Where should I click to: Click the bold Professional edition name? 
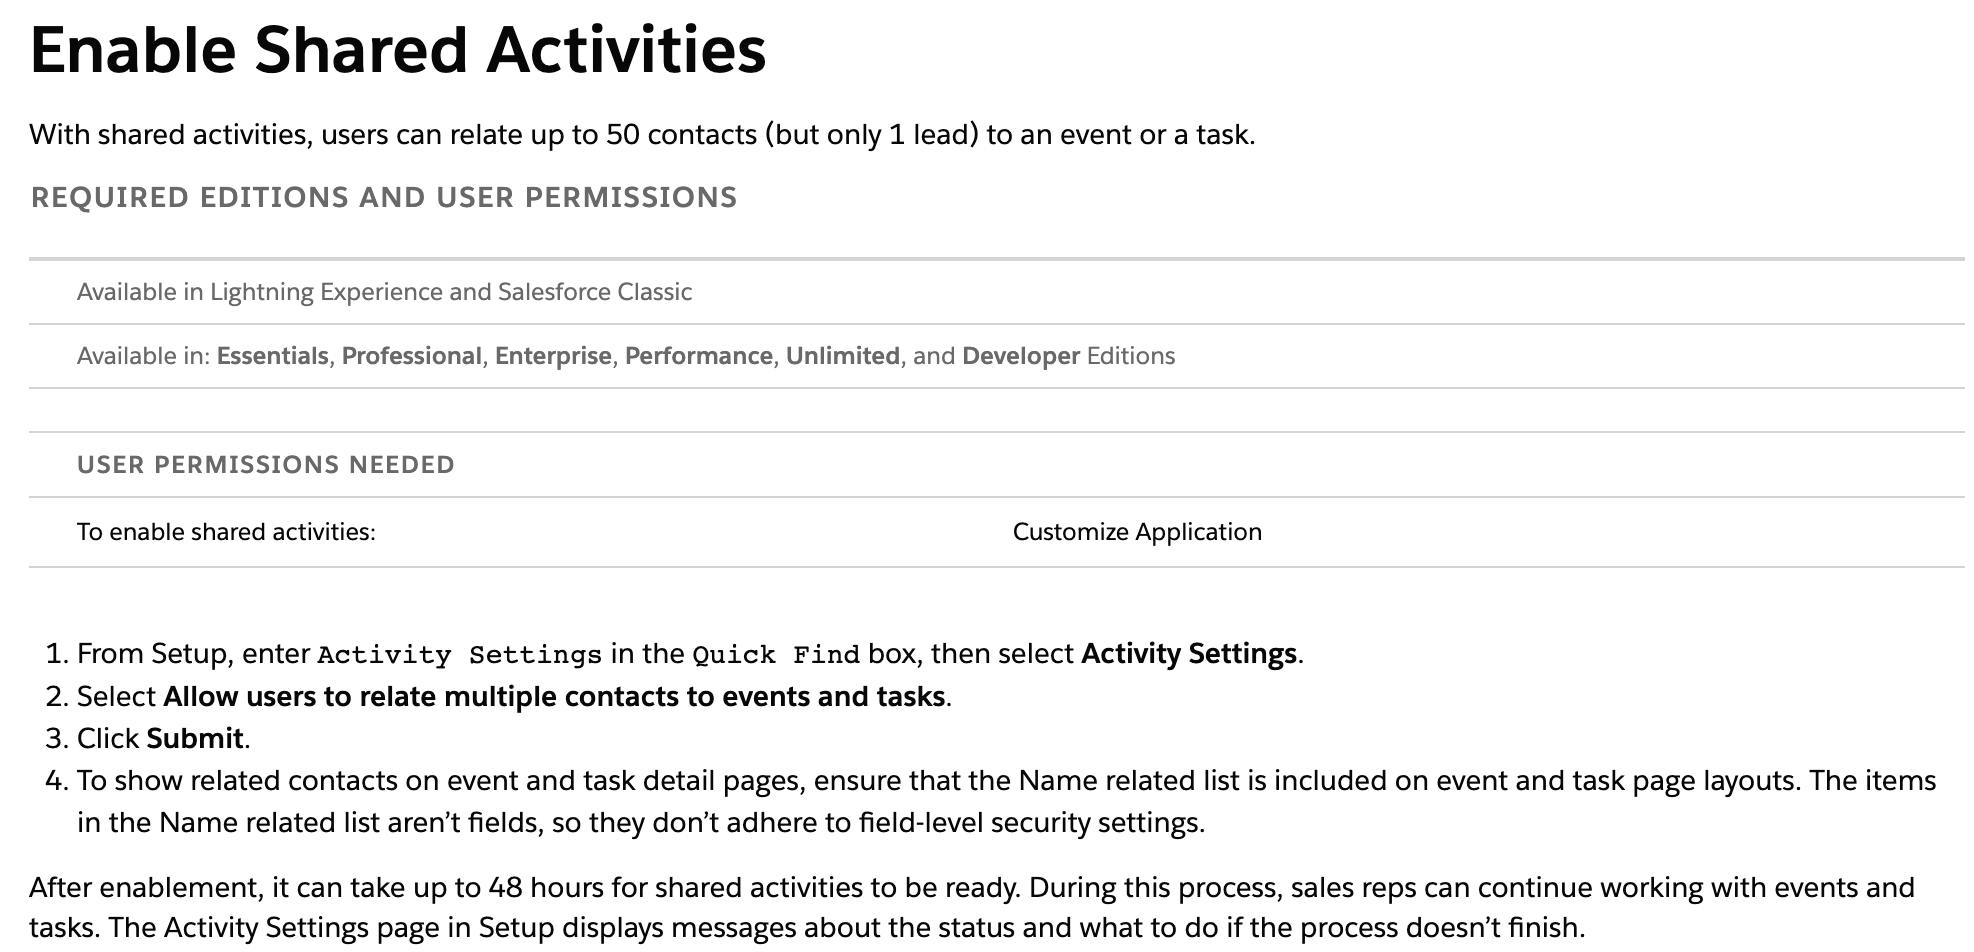click(411, 356)
